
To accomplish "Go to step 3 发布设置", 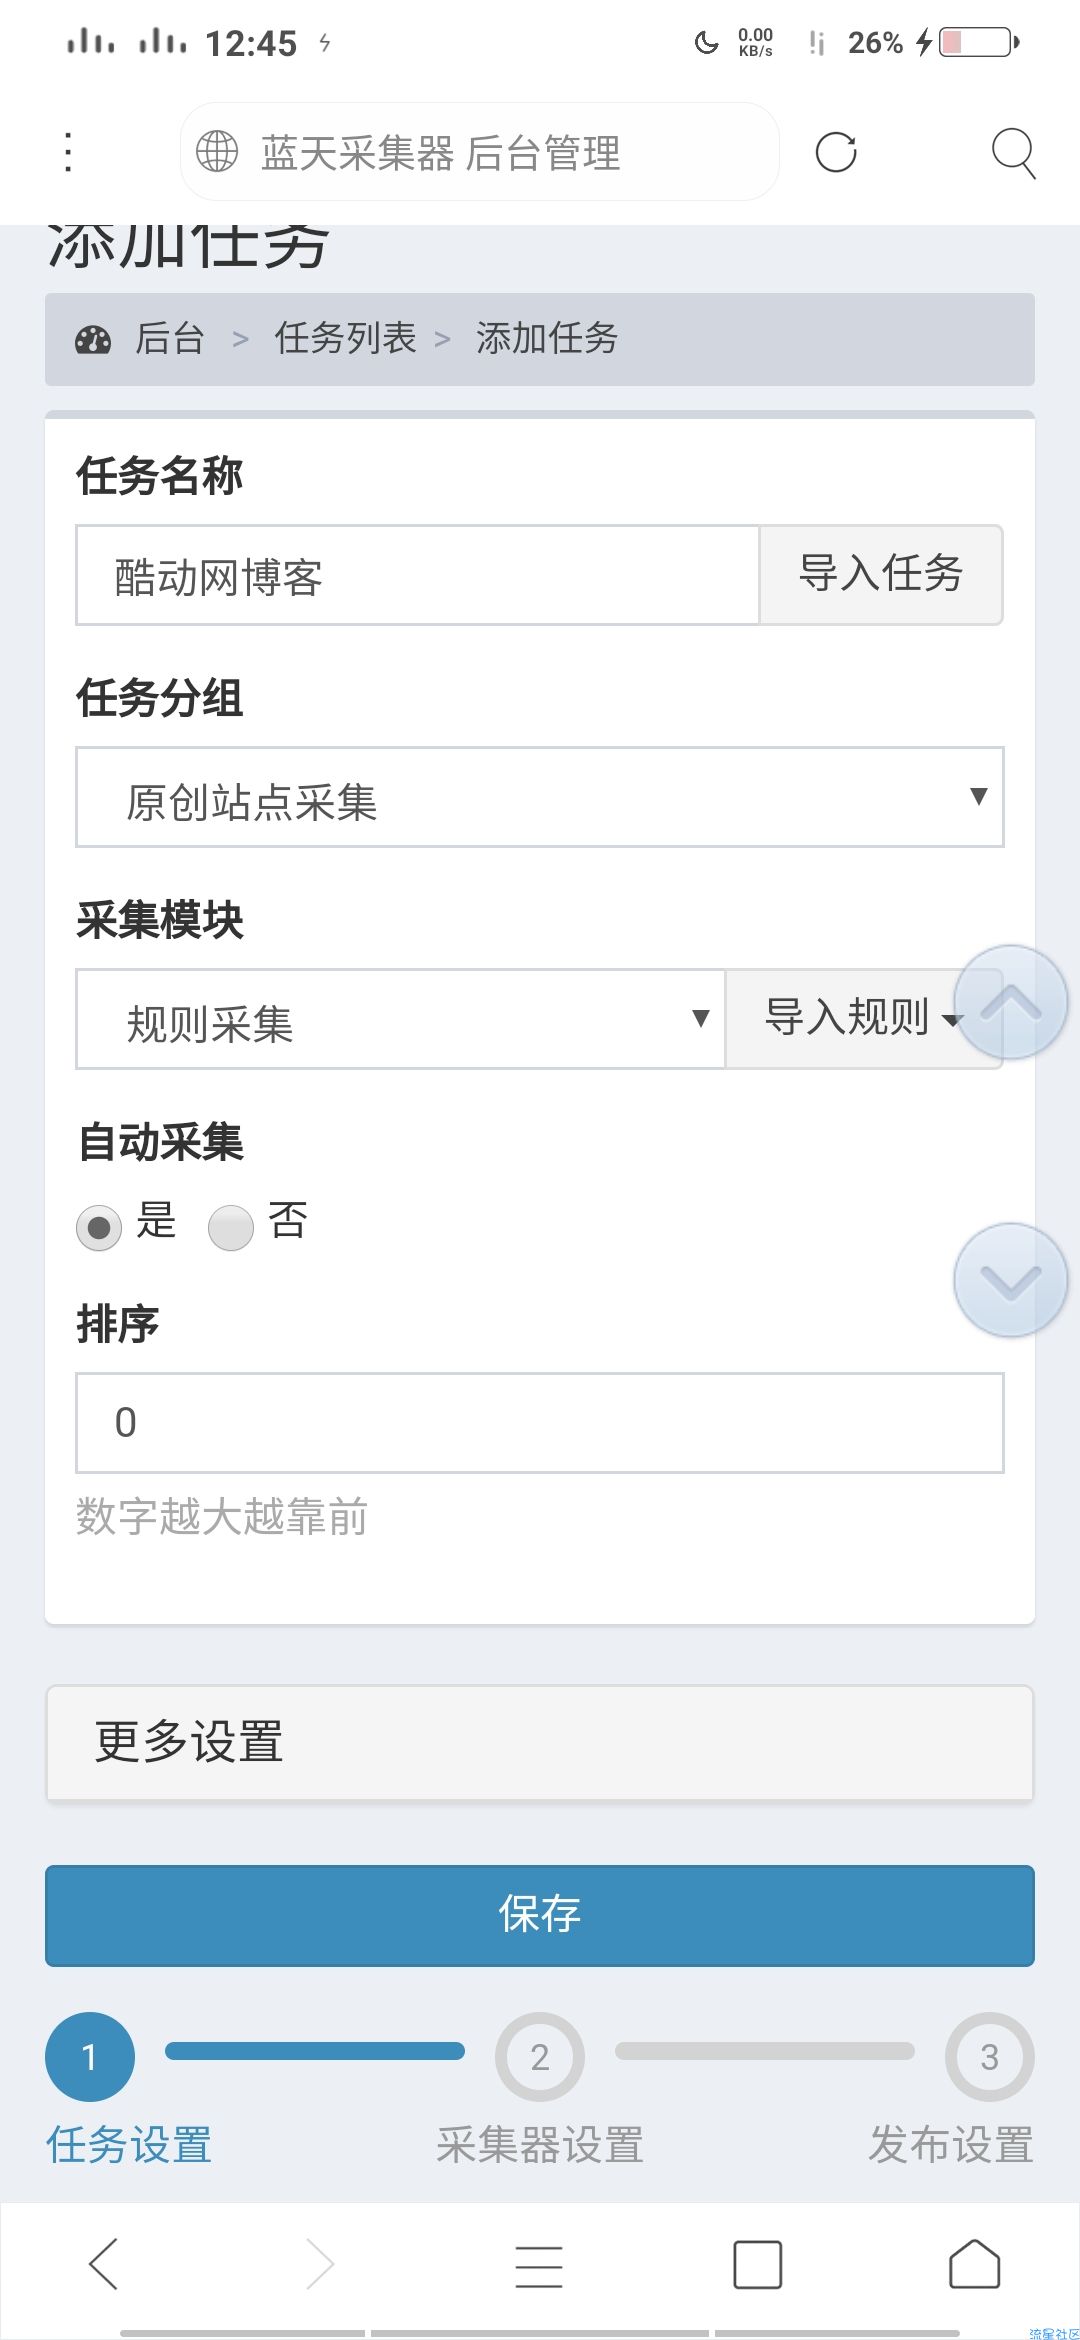I will coord(989,2058).
